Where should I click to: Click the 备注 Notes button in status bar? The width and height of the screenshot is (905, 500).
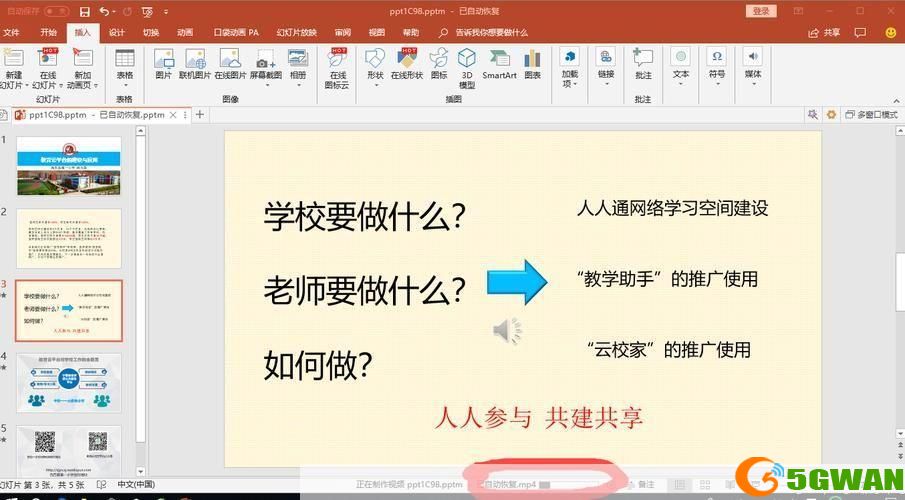click(641, 484)
